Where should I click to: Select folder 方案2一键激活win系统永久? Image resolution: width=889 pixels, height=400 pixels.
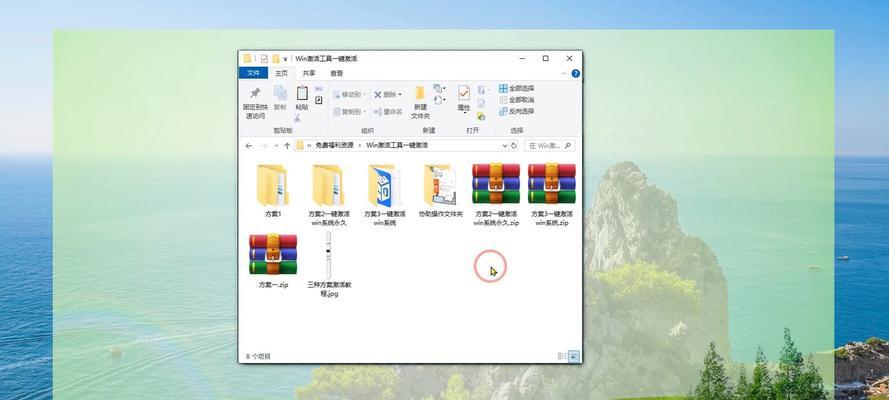(329, 194)
